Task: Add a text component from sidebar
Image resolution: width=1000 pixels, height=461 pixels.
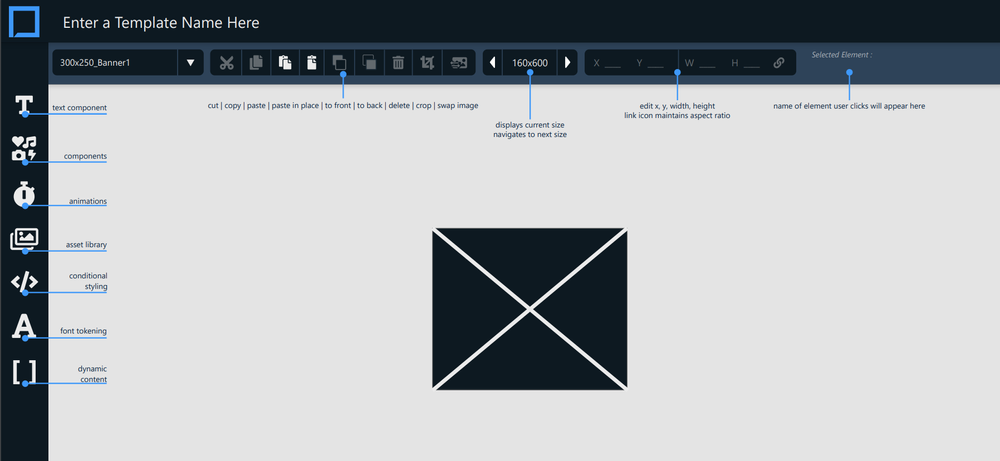Action: [24, 105]
